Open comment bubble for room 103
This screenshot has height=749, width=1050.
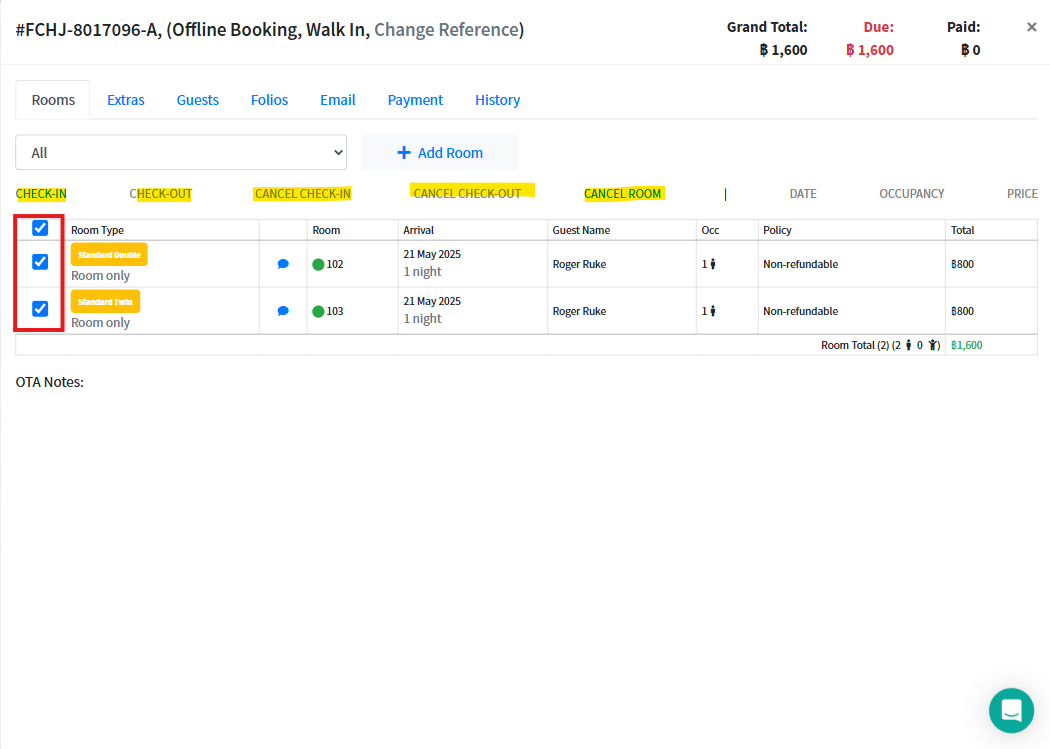(x=283, y=311)
